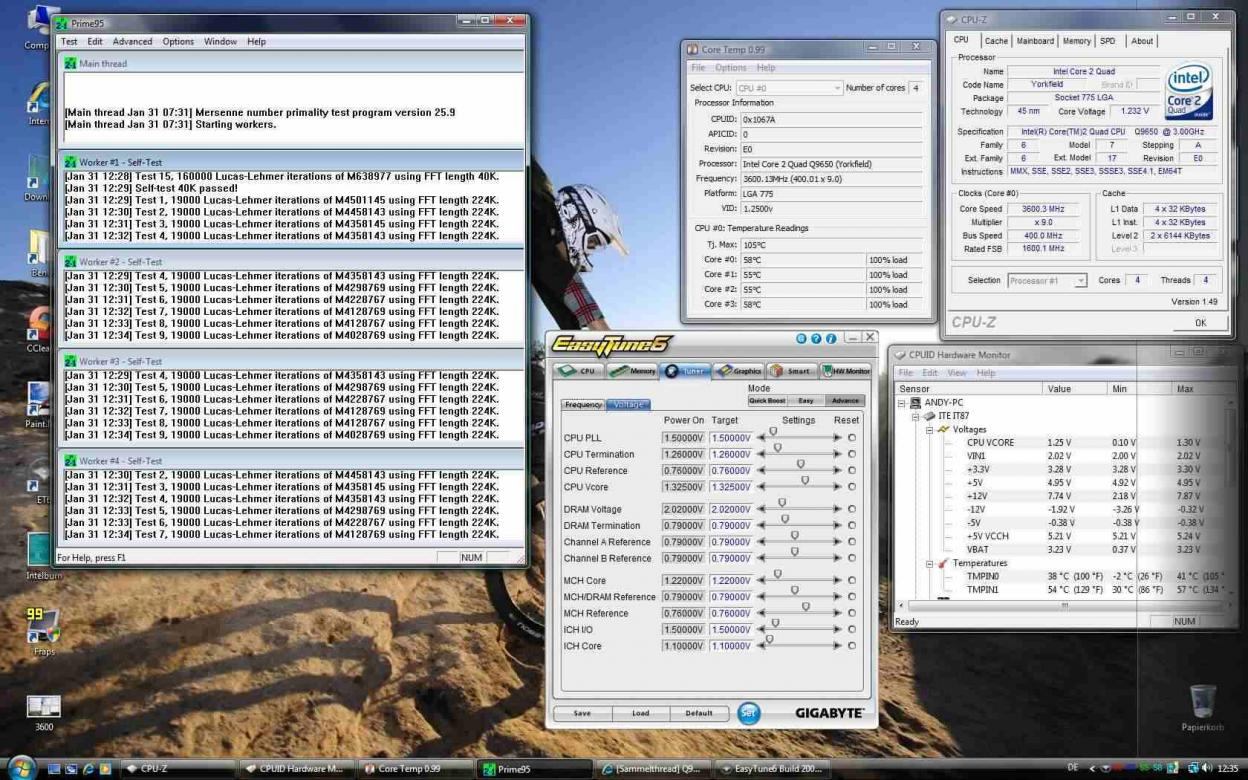Image resolution: width=1248 pixels, height=780 pixels.
Task: Click the CPU Vcore voltage slider handle
Action: (x=805, y=481)
